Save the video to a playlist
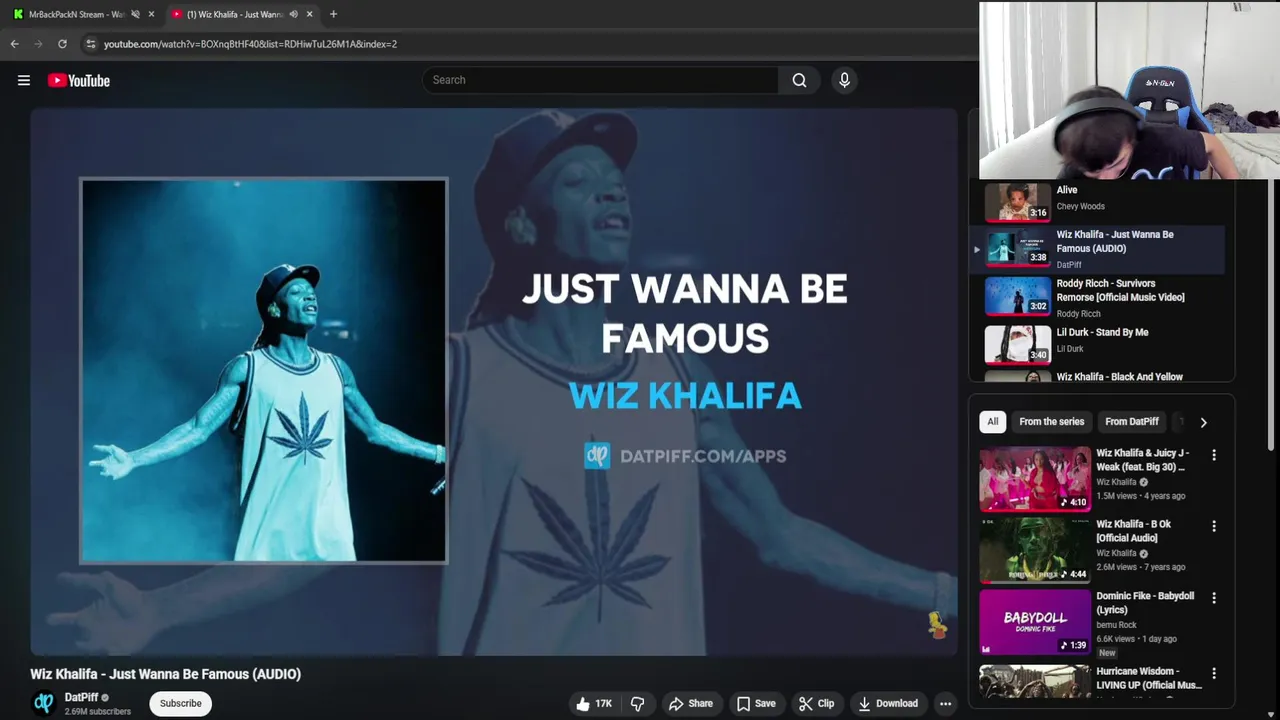The height and width of the screenshot is (720, 1280). pos(756,704)
